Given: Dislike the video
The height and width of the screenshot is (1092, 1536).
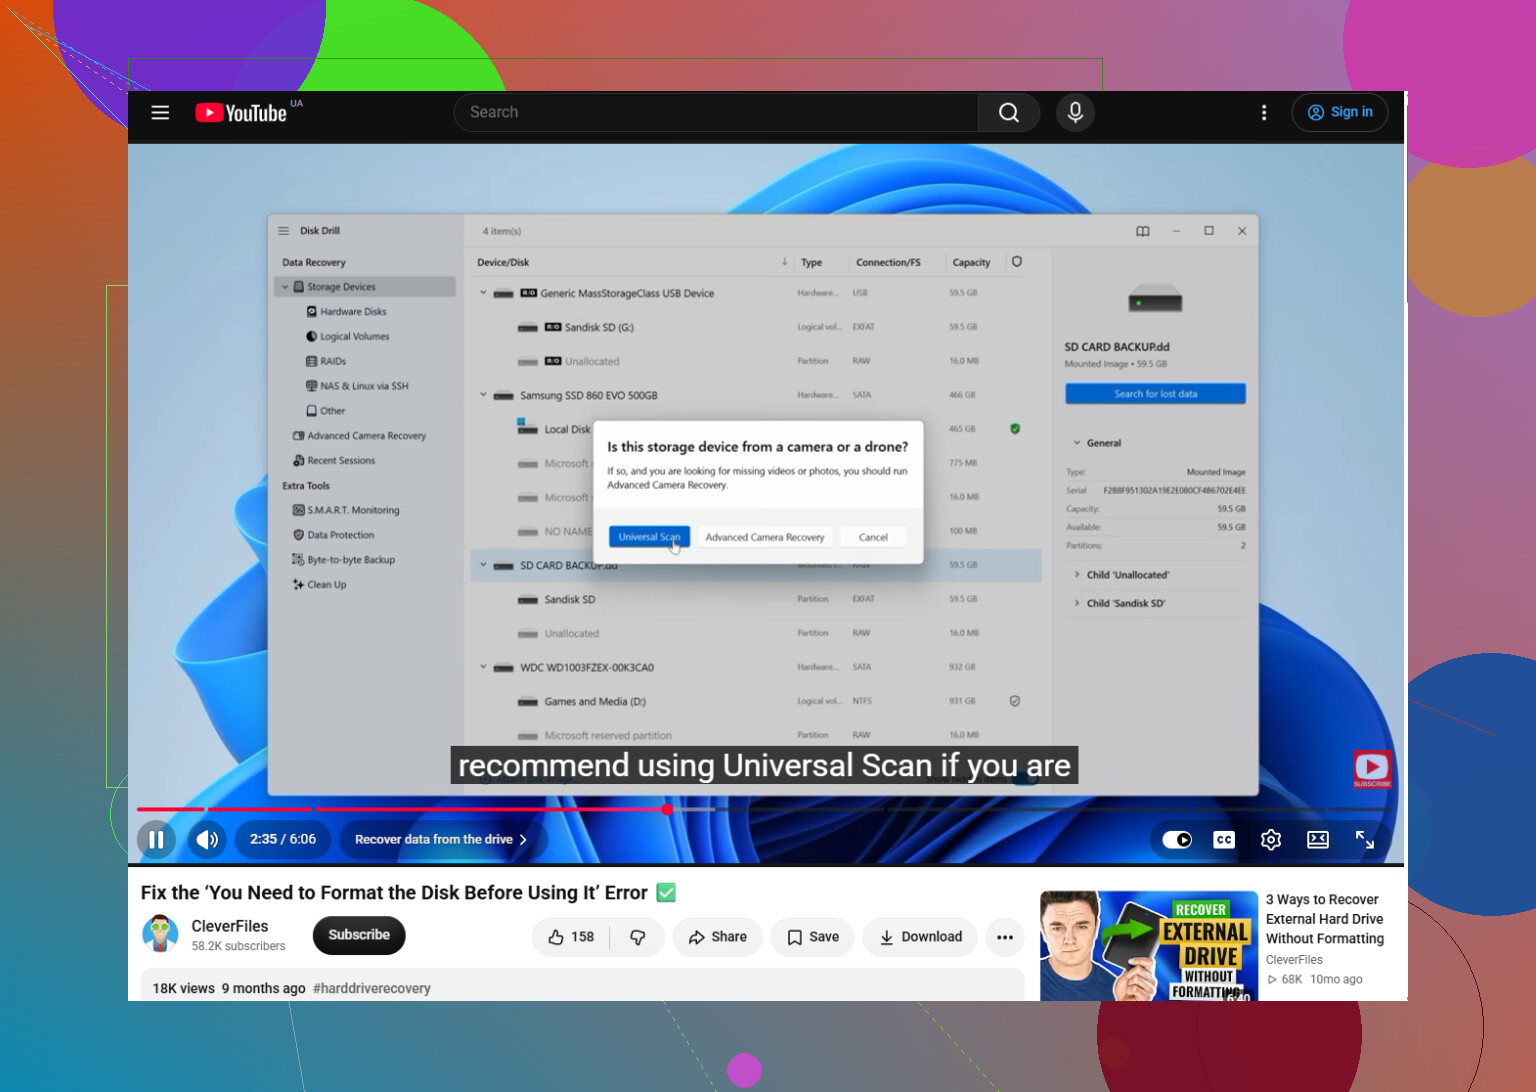Looking at the screenshot, I should 637,937.
